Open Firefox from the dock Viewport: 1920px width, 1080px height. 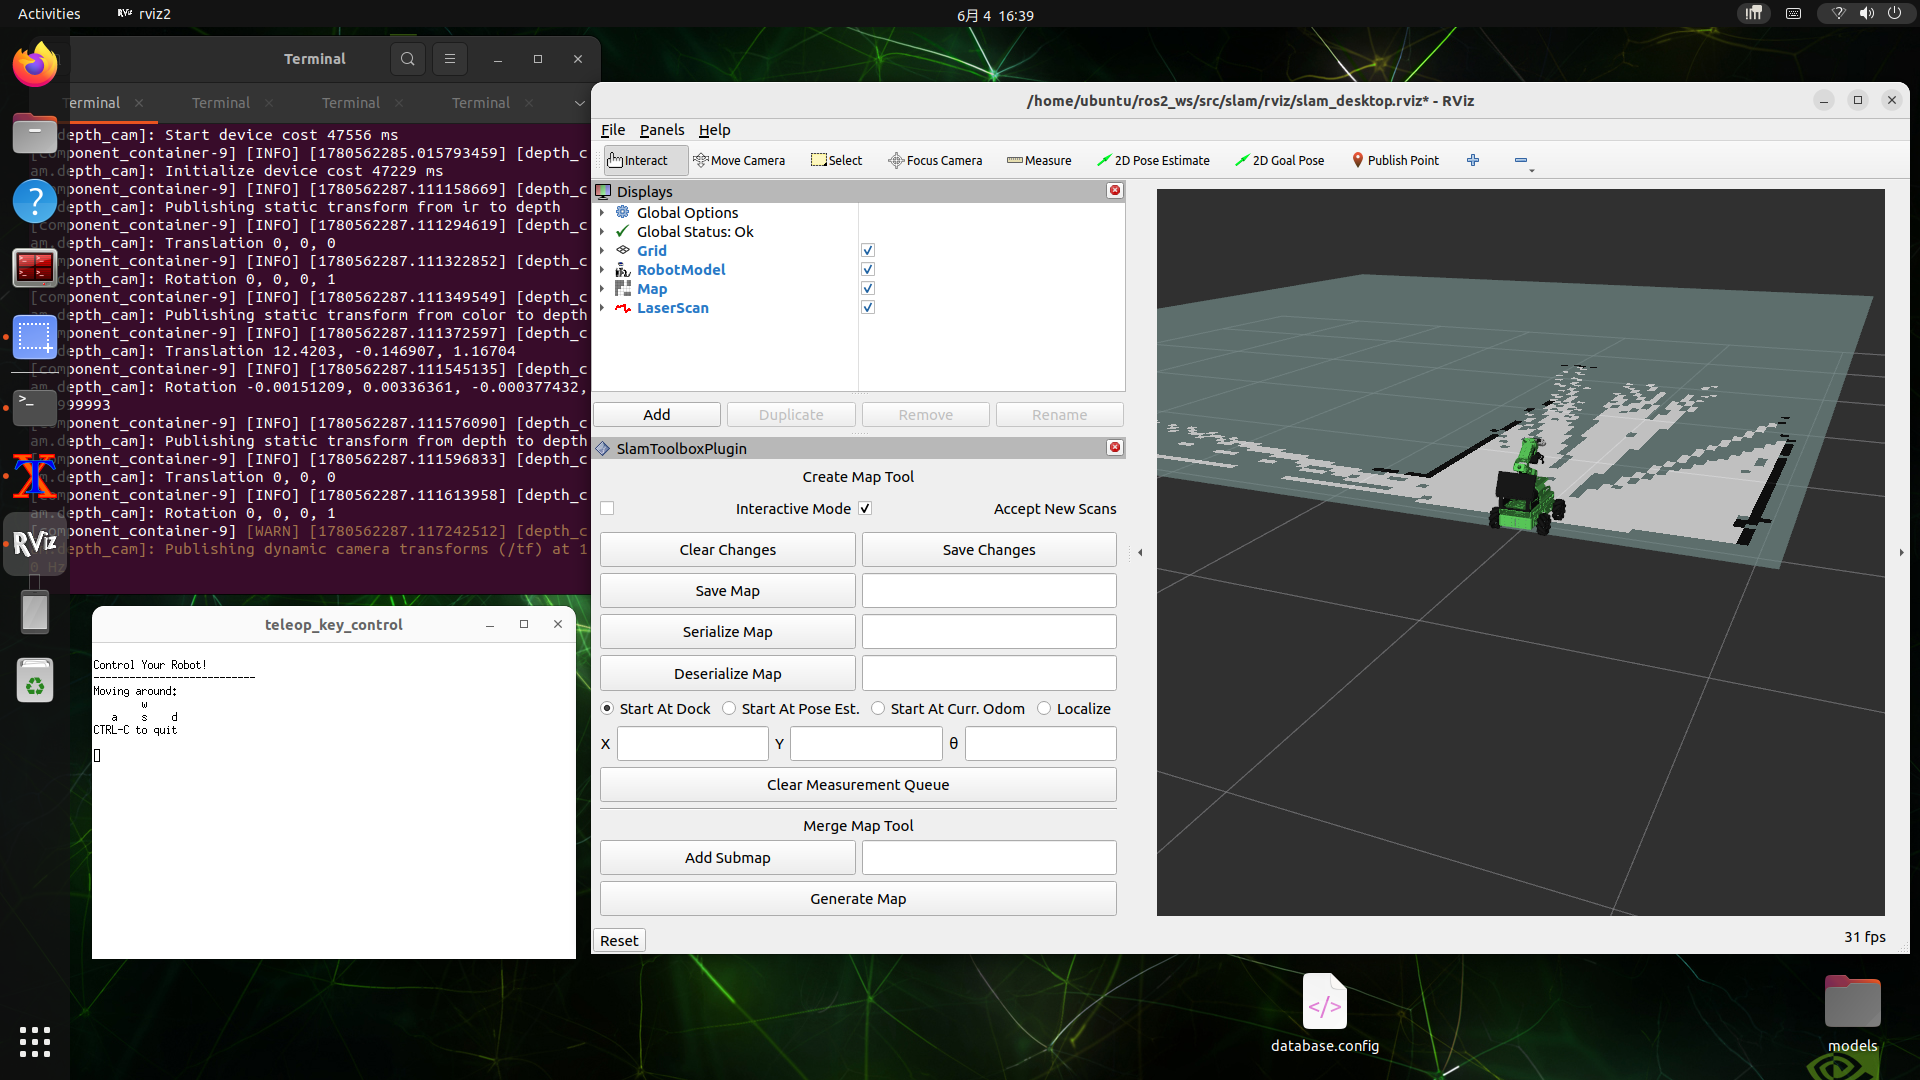click(35, 65)
